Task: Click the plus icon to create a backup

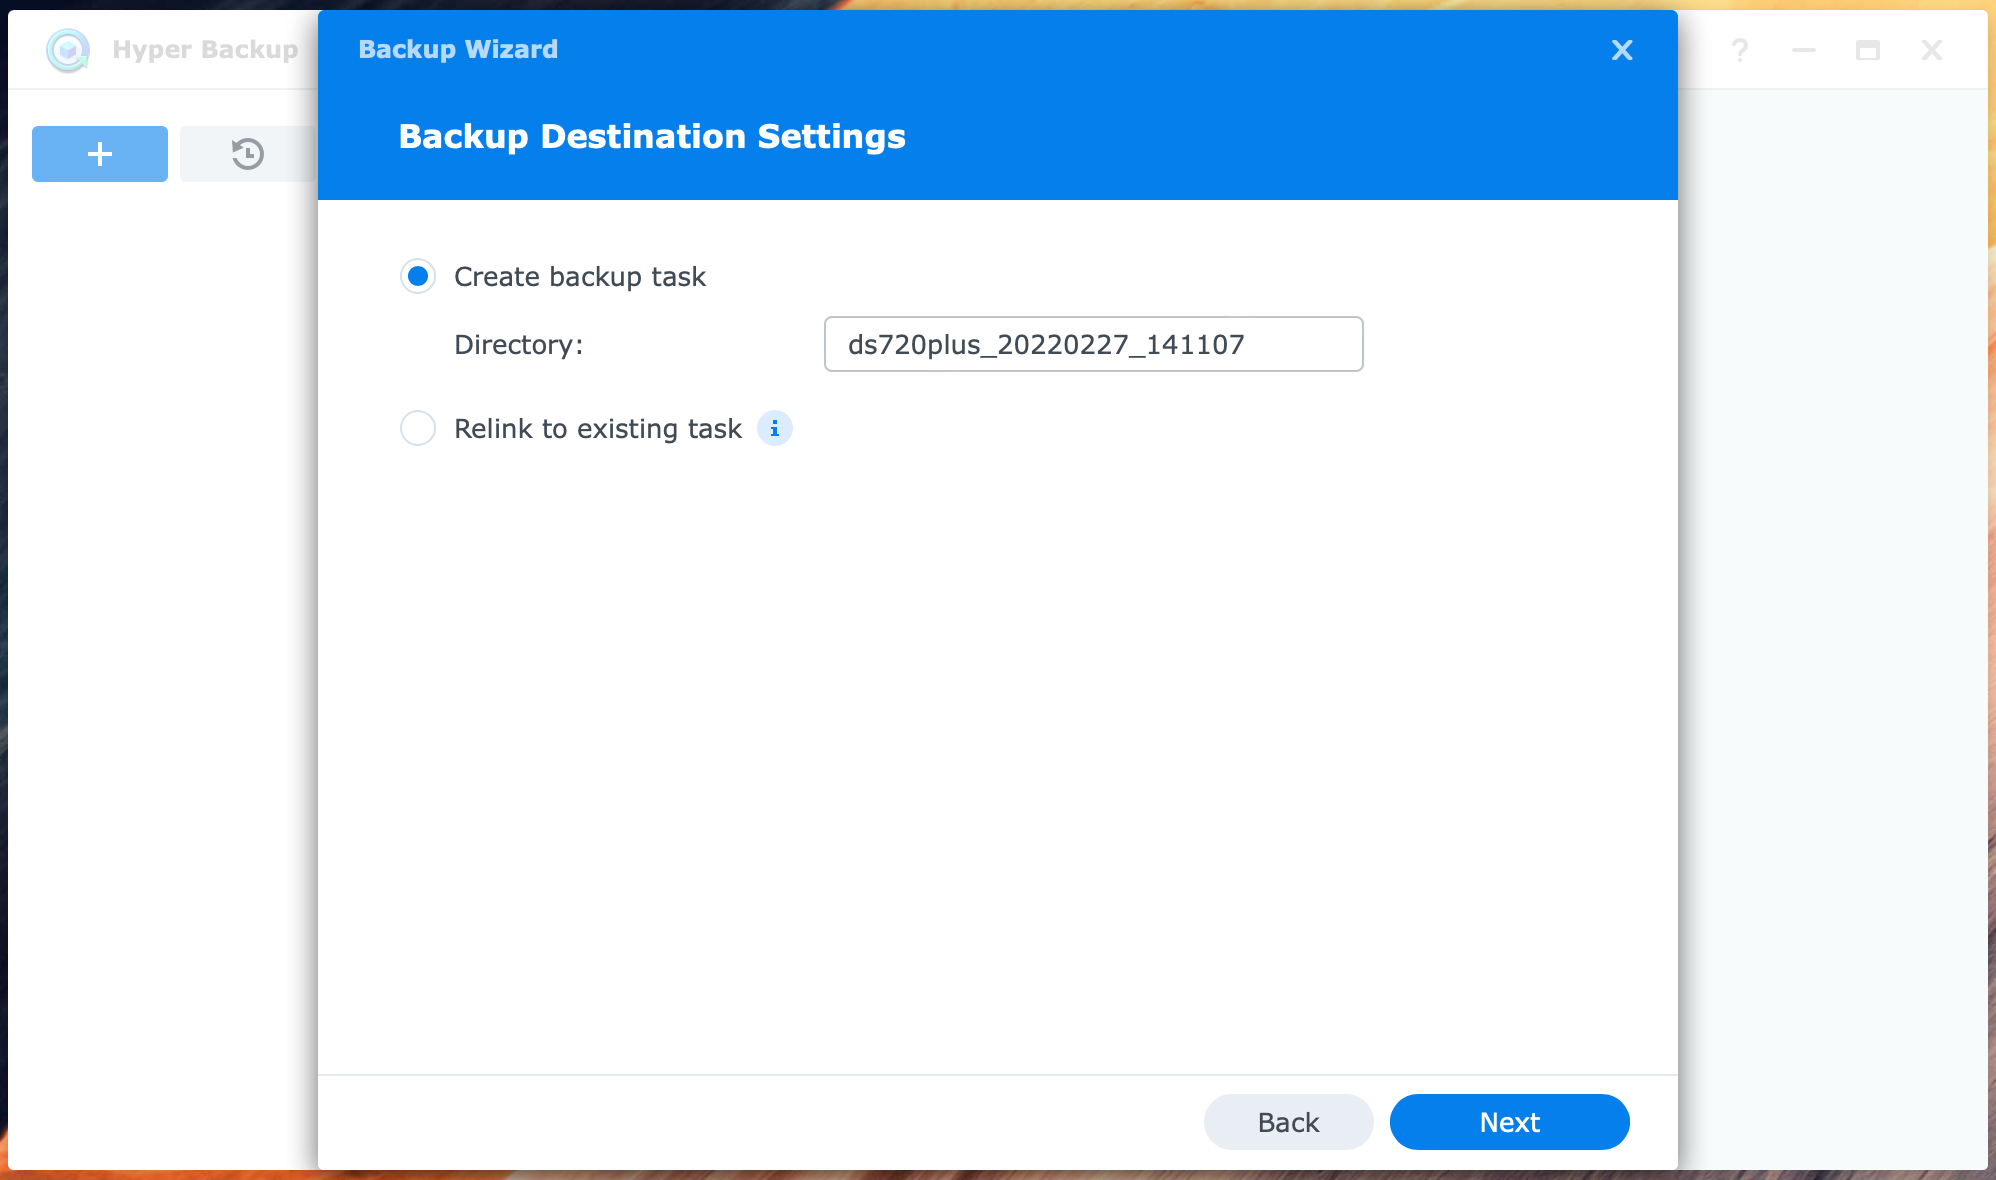Action: (x=99, y=154)
